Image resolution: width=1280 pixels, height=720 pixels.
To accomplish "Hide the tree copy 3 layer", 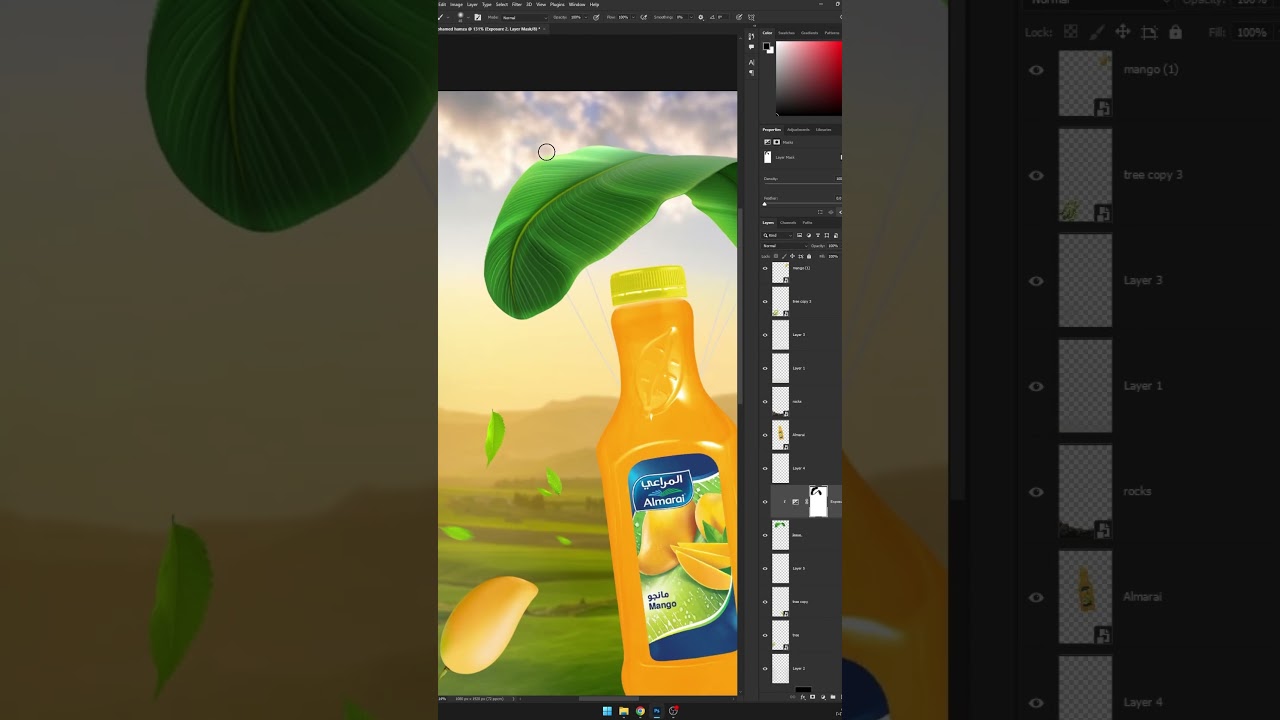I will click(765, 301).
